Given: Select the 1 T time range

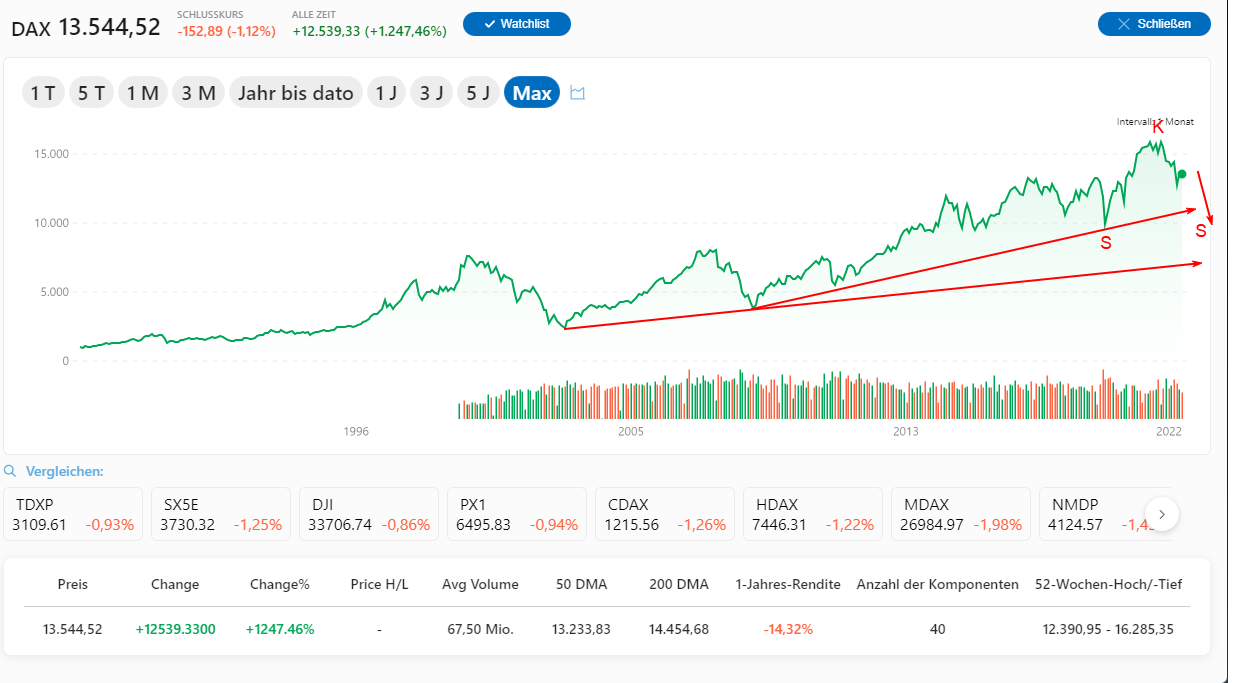Looking at the screenshot, I should [x=43, y=93].
